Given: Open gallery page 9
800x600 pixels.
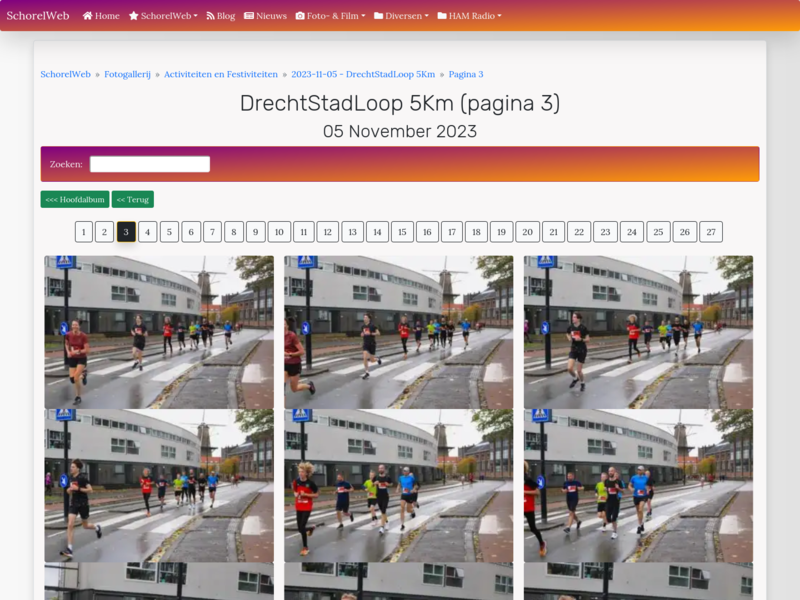Looking at the screenshot, I should pyautogui.click(x=256, y=232).
